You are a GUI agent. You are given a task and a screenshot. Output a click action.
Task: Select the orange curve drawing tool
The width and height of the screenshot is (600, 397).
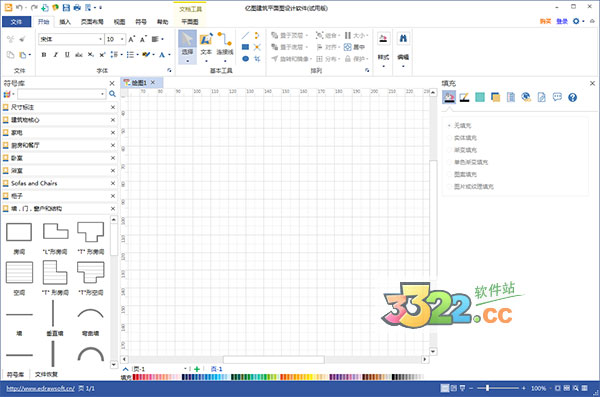click(x=257, y=36)
